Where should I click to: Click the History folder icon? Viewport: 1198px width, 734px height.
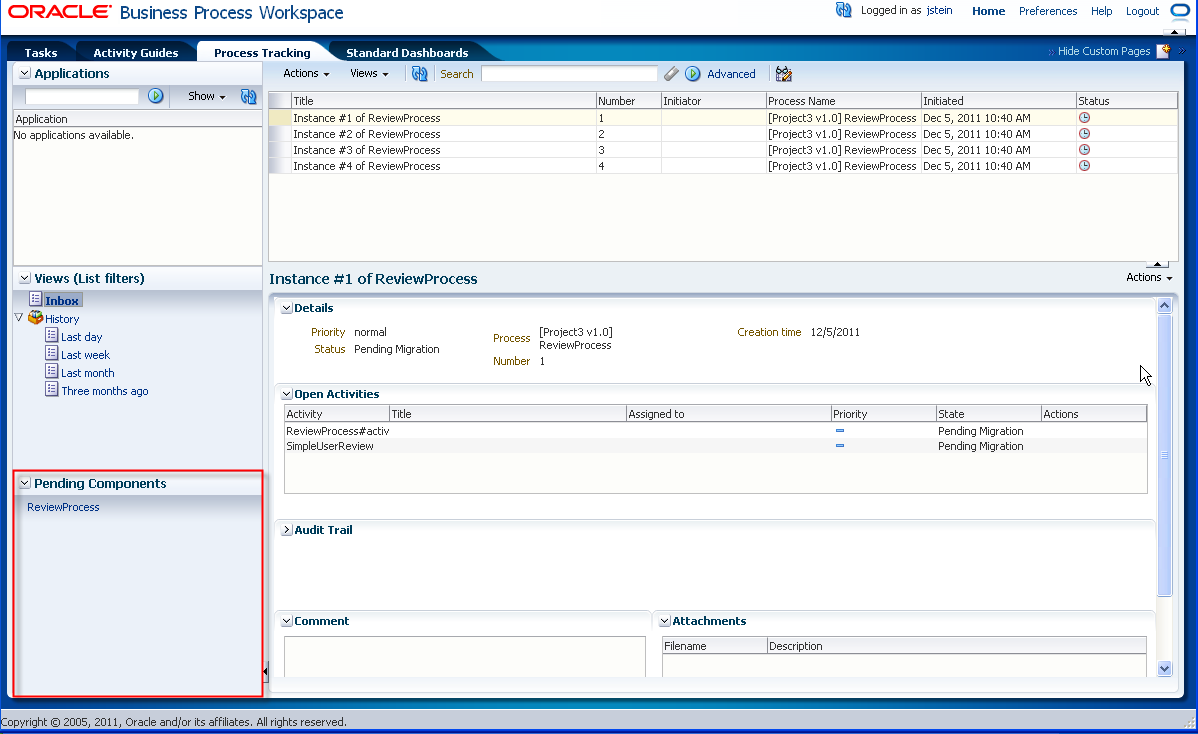click(35, 317)
